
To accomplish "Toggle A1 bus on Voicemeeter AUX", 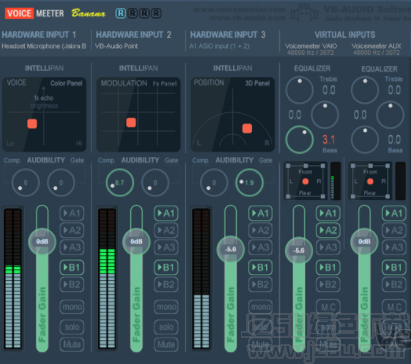I will click(x=394, y=213).
